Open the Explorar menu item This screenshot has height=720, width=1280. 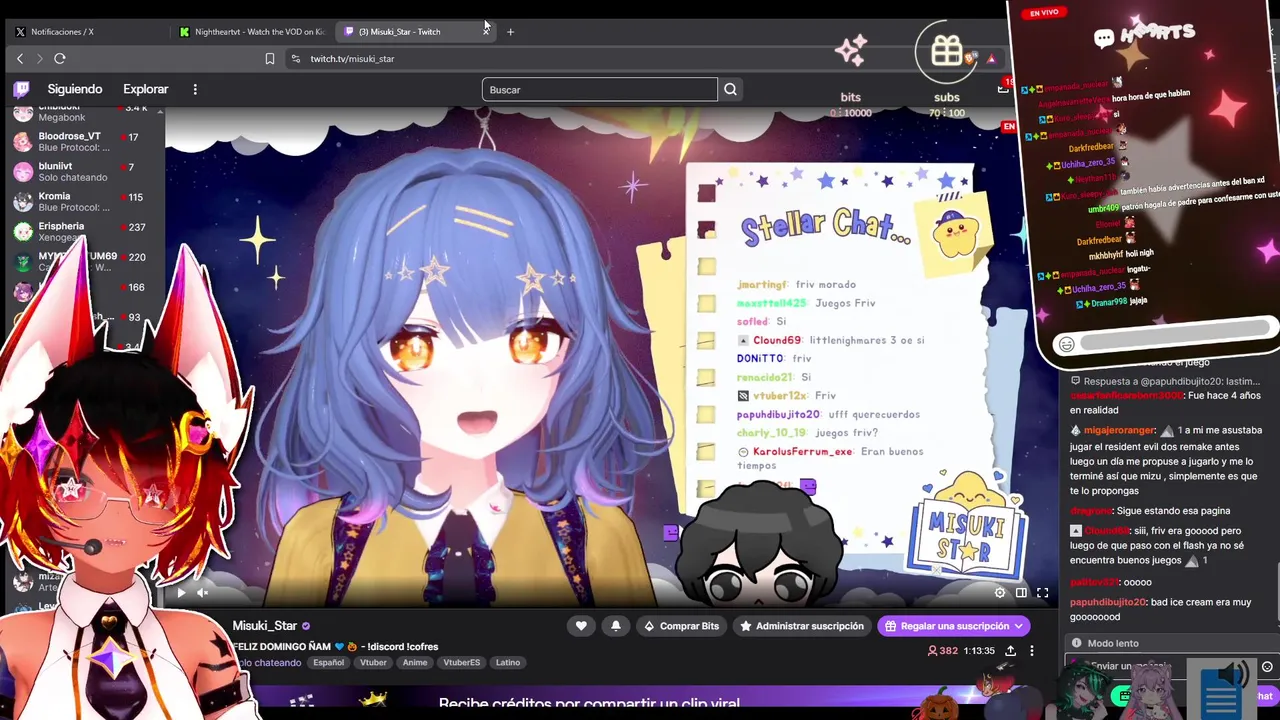pos(146,89)
